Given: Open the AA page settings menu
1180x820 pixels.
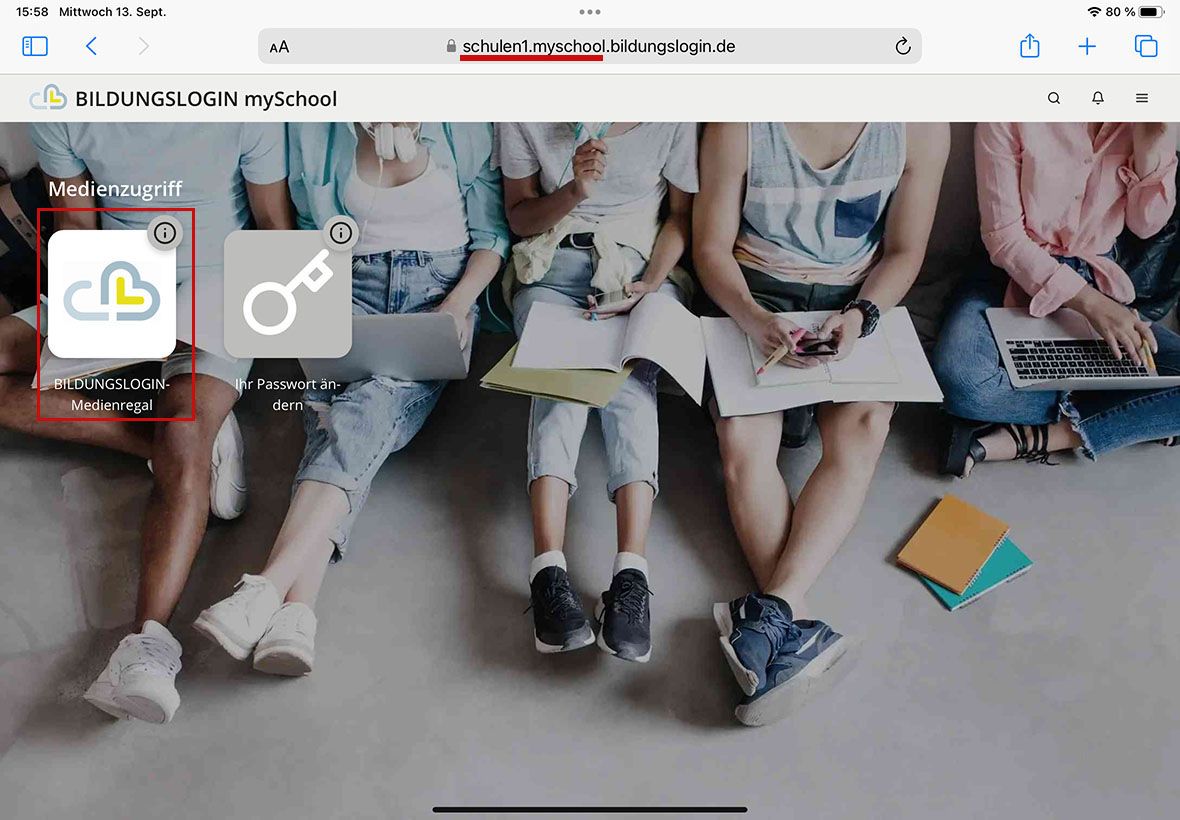Looking at the screenshot, I should tap(280, 47).
